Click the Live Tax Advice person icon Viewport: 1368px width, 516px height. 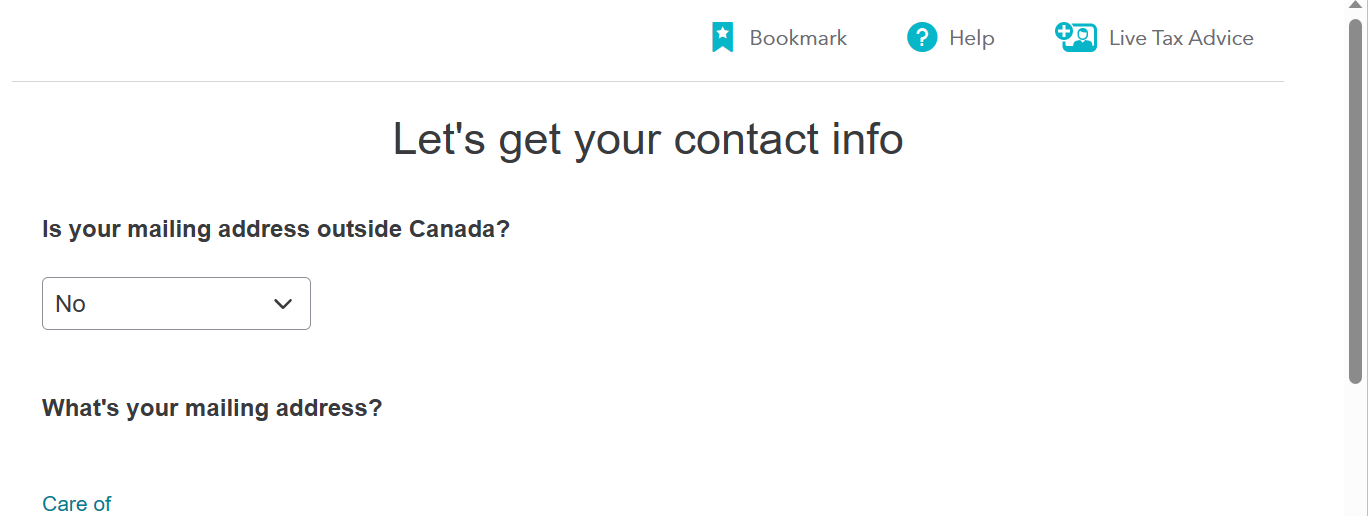(1076, 37)
